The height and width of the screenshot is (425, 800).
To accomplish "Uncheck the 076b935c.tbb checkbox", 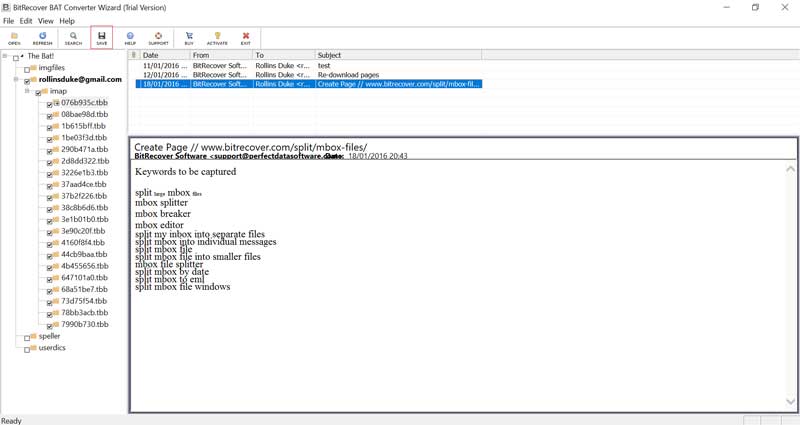I will pos(49,105).
